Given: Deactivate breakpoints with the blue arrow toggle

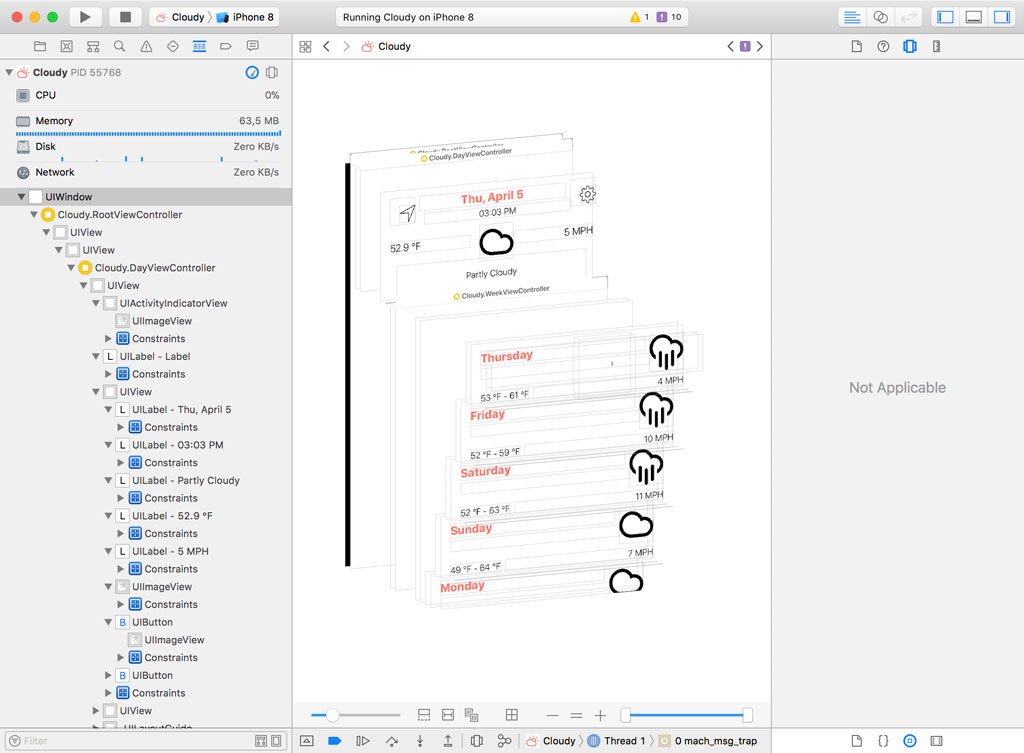Looking at the screenshot, I should [x=334, y=740].
